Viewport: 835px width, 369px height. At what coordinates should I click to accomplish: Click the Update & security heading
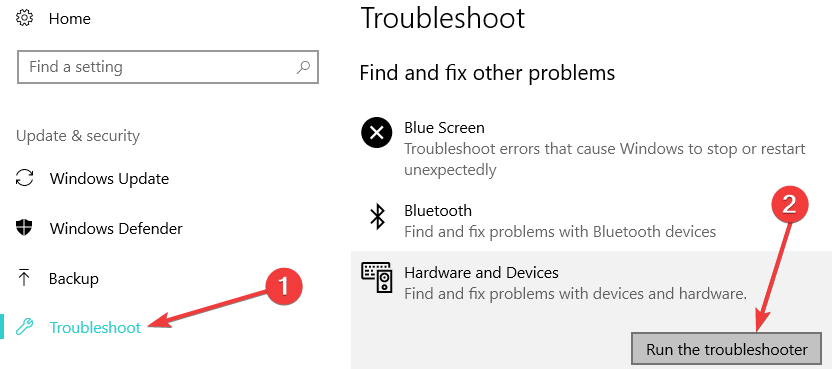pos(78,136)
